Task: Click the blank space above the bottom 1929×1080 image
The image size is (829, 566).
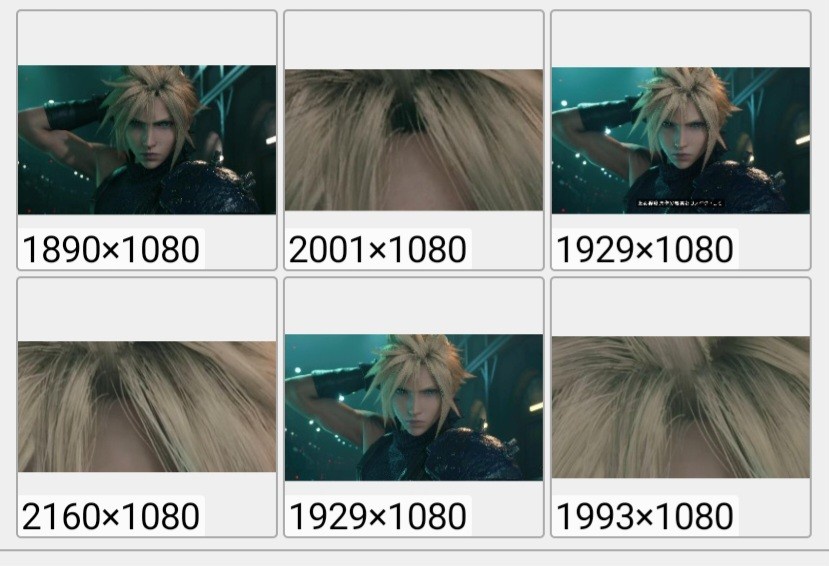Action: 413,306
